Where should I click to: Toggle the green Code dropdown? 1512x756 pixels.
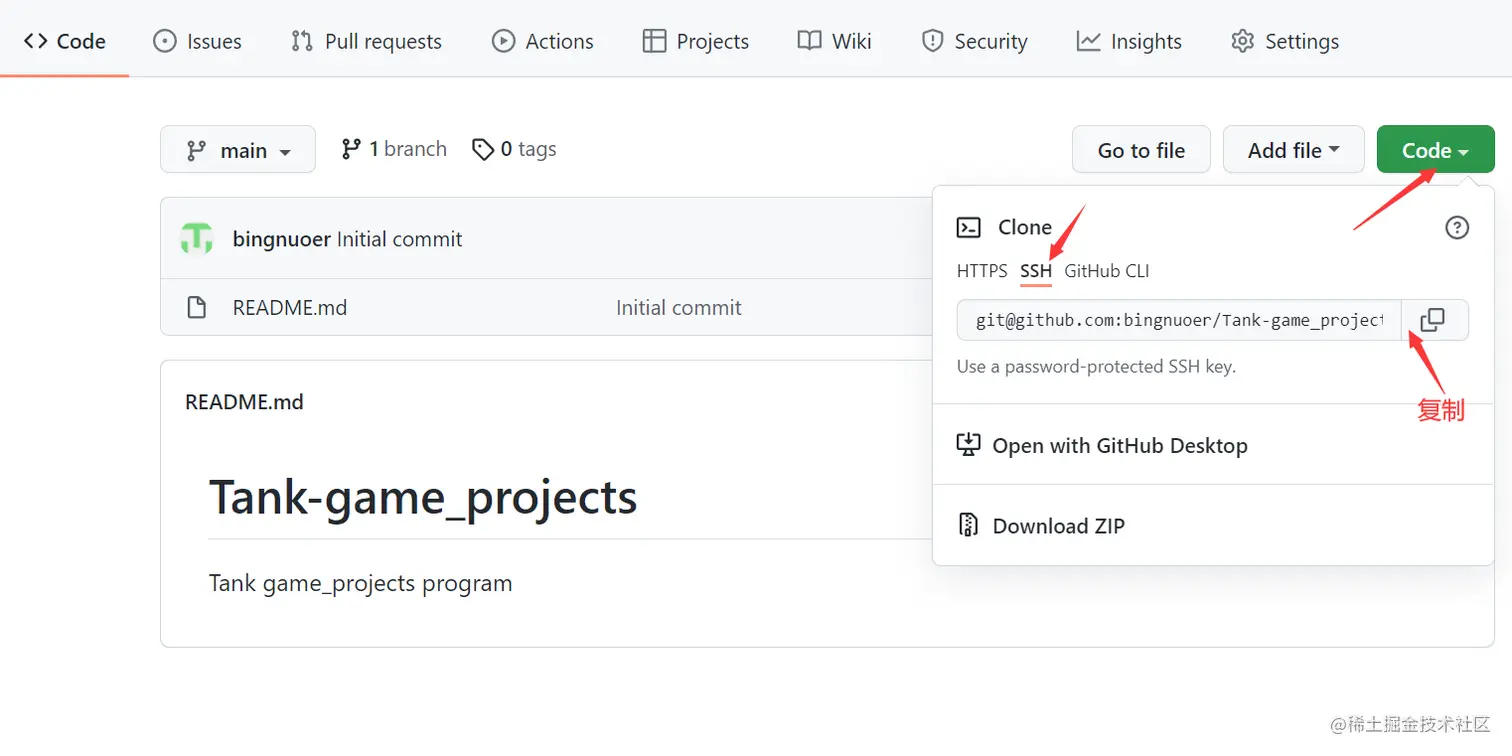pyautogui.click(x=1435, y=150)
